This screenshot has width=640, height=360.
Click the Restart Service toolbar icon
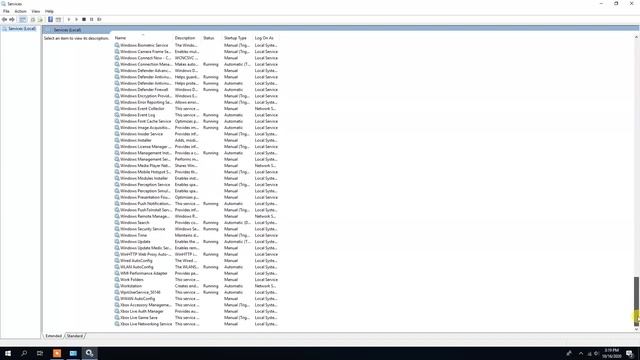click(99, 19)
